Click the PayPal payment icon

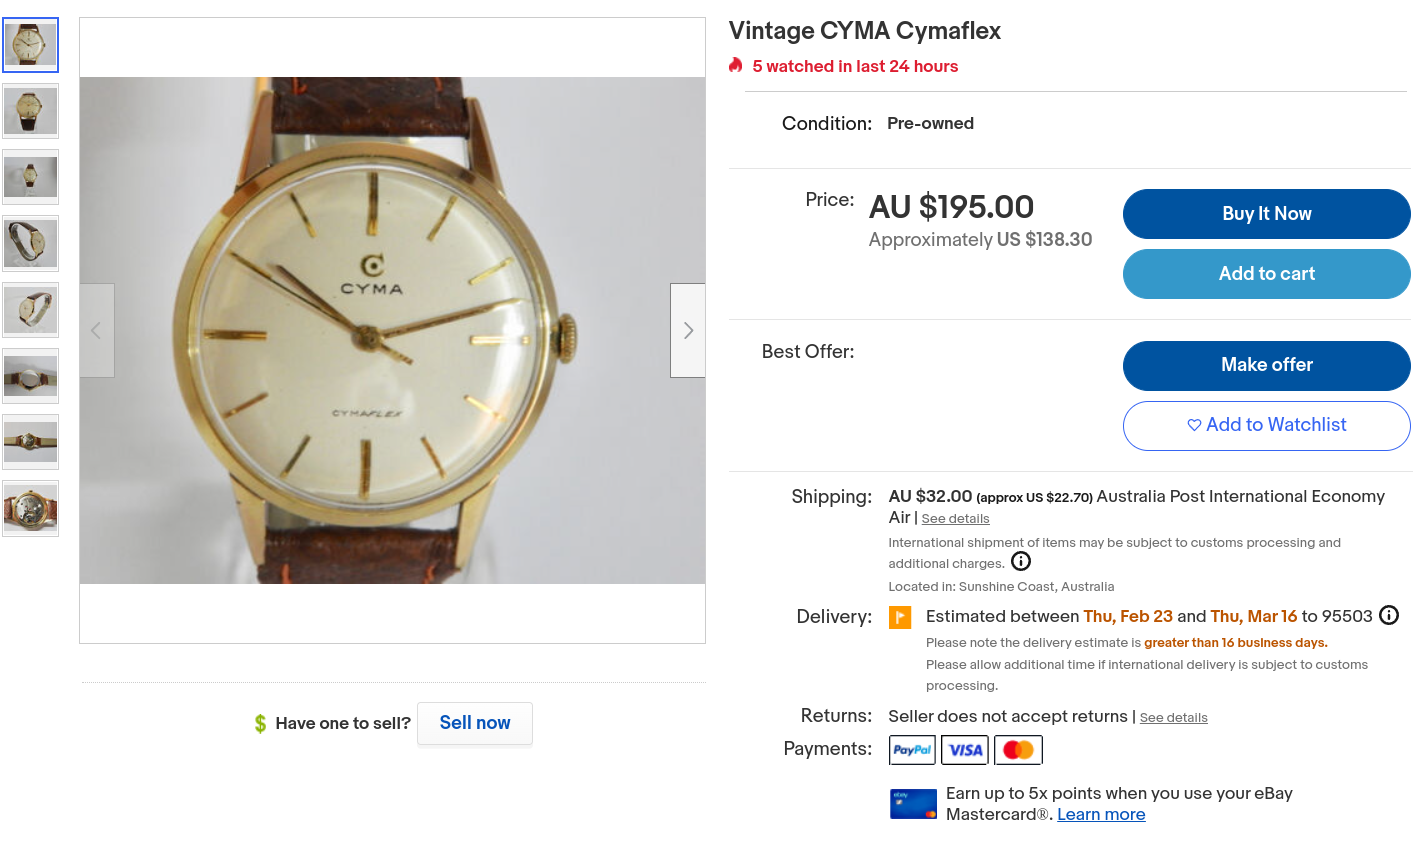pyautogui.click(x=912, y=750)
